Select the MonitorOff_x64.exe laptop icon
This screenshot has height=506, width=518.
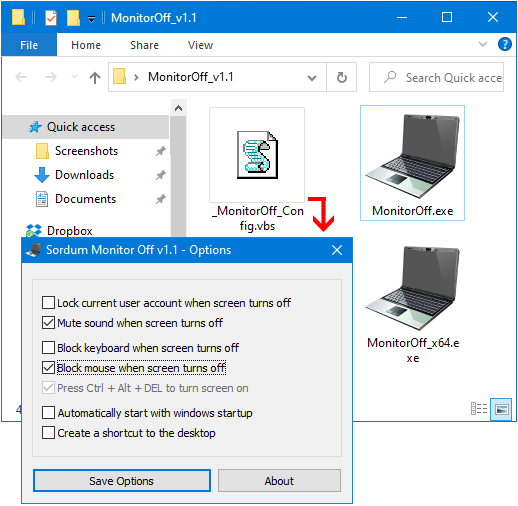point(412,289)
